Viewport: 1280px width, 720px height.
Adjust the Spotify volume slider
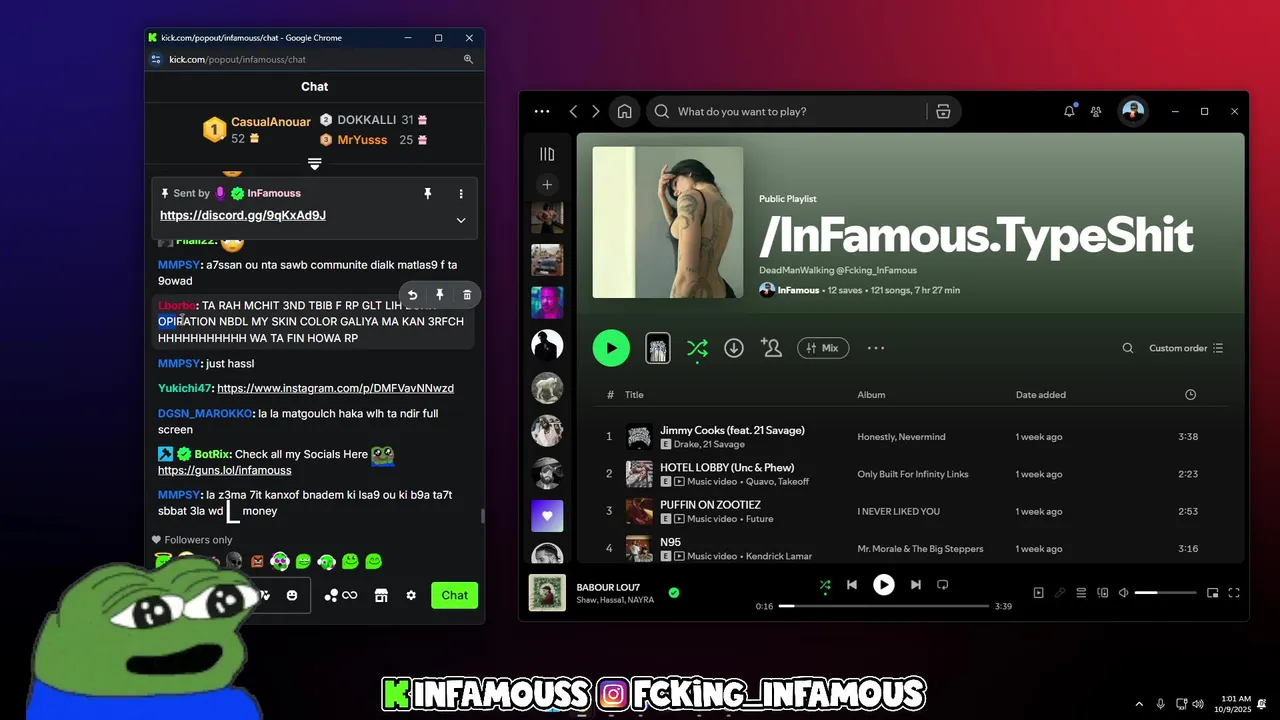[1165, 593]
